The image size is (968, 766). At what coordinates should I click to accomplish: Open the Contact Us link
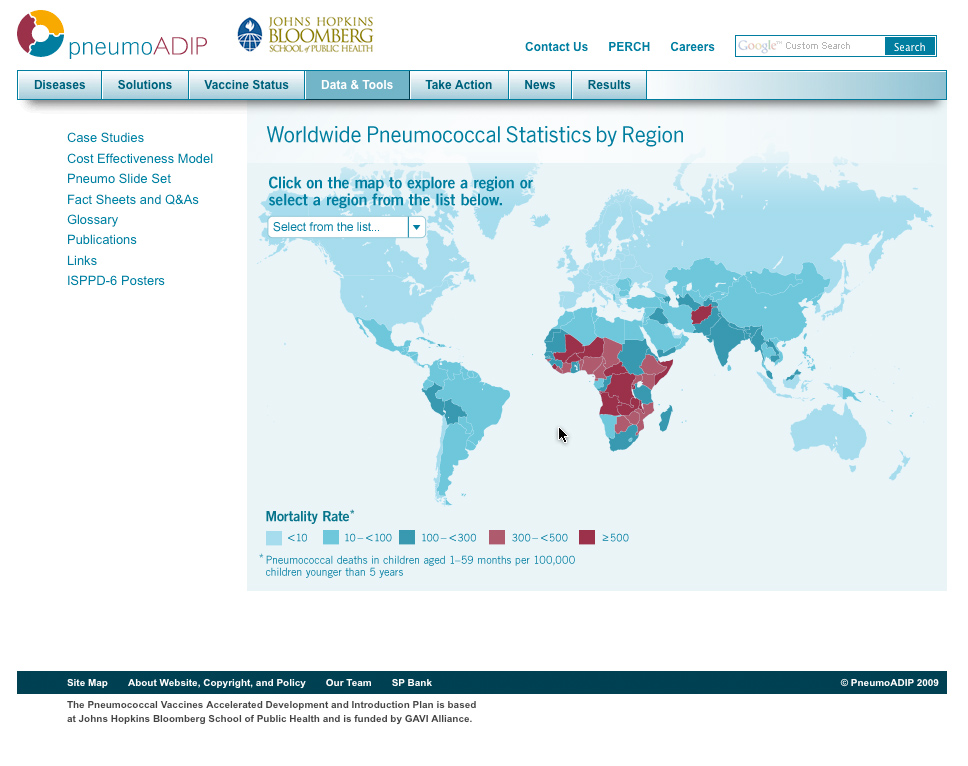(556, 47)
